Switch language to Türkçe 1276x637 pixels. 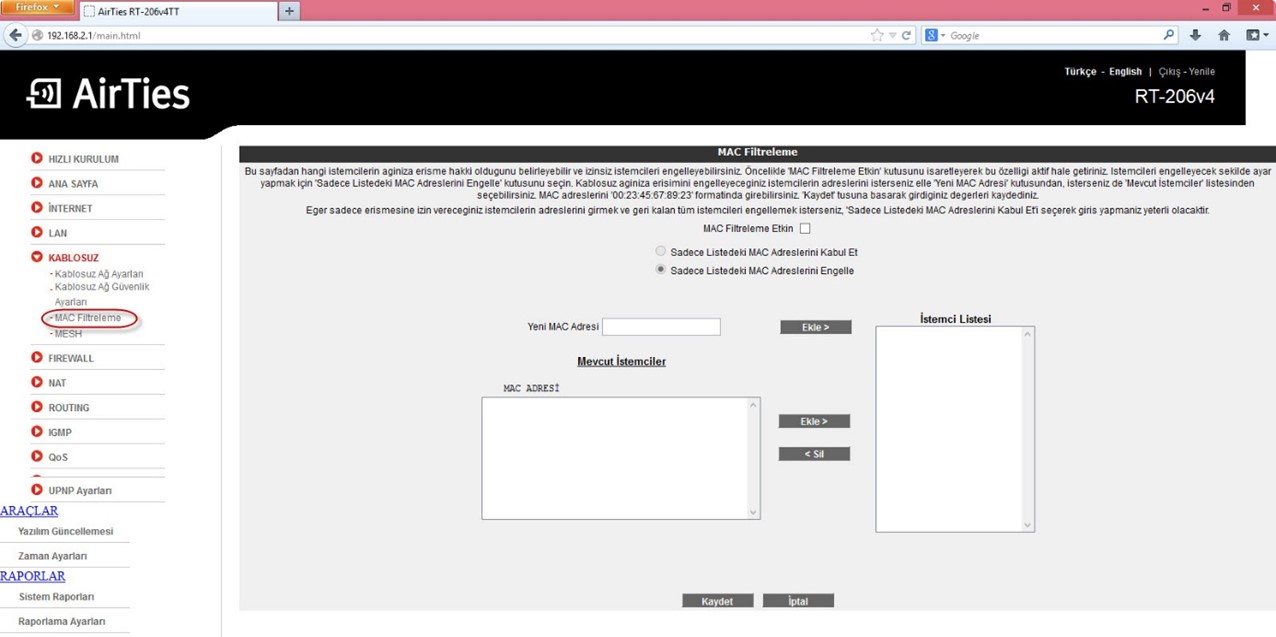click(x=1080, y=72)
